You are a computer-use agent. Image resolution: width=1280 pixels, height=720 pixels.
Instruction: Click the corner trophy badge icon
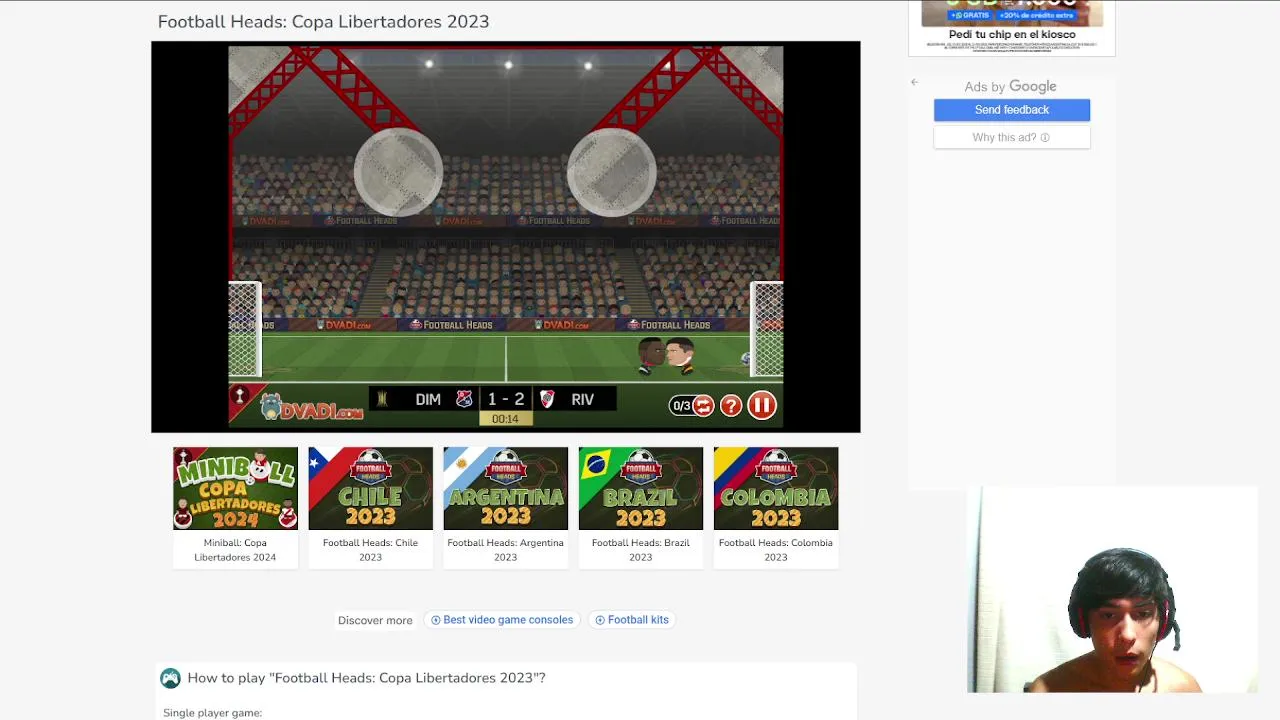(240, 397)
